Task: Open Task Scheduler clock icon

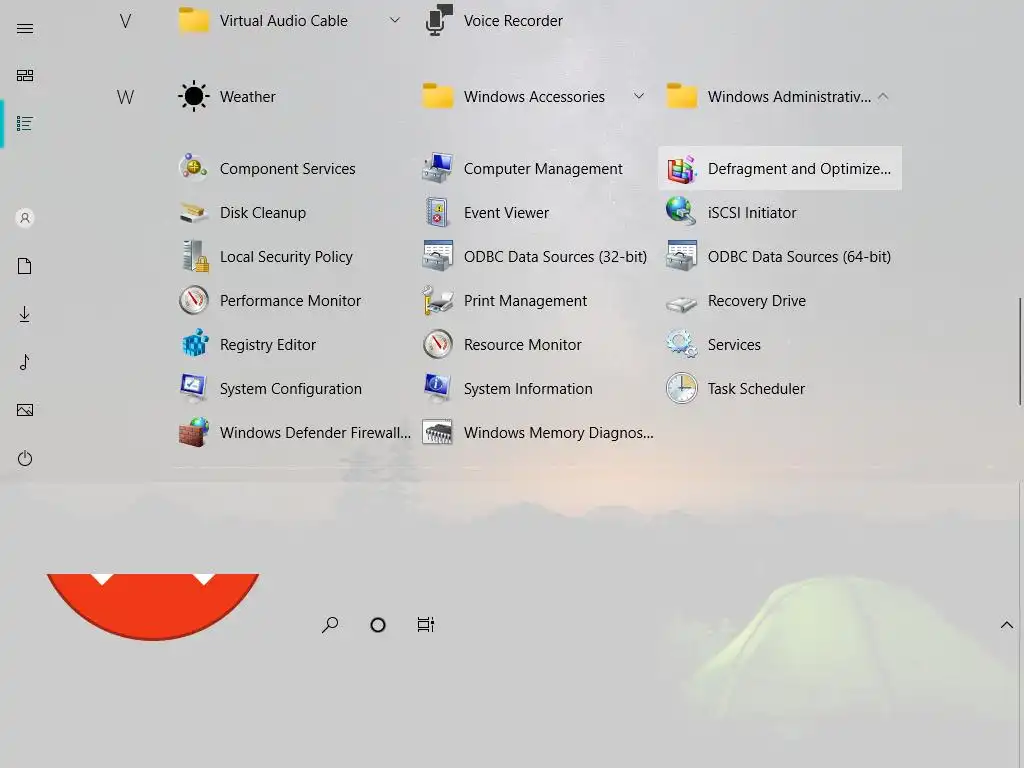Action: tap(681, 389)
